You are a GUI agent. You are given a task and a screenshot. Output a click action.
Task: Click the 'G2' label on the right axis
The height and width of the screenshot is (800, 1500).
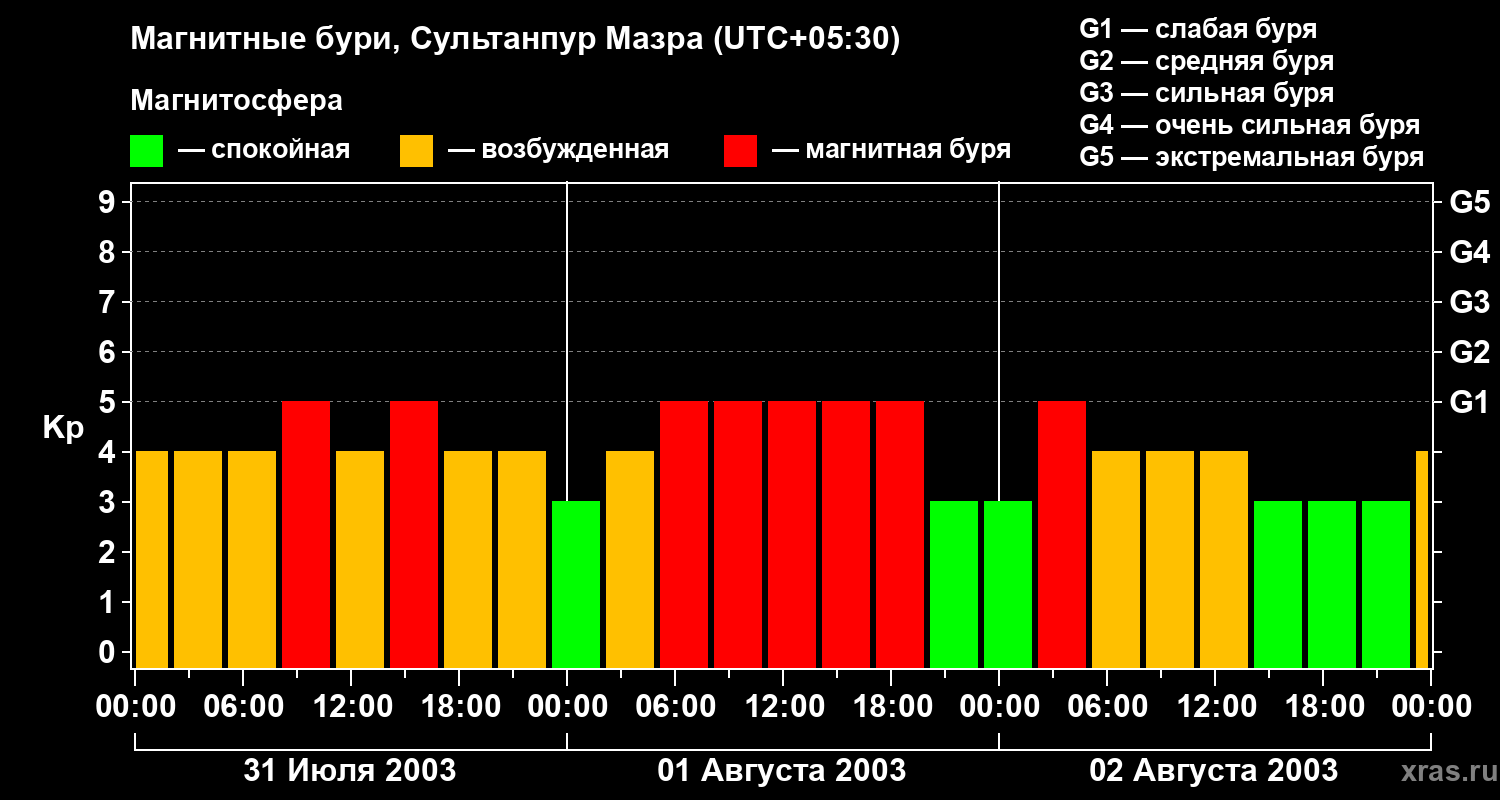click(x=1469, y=352)
